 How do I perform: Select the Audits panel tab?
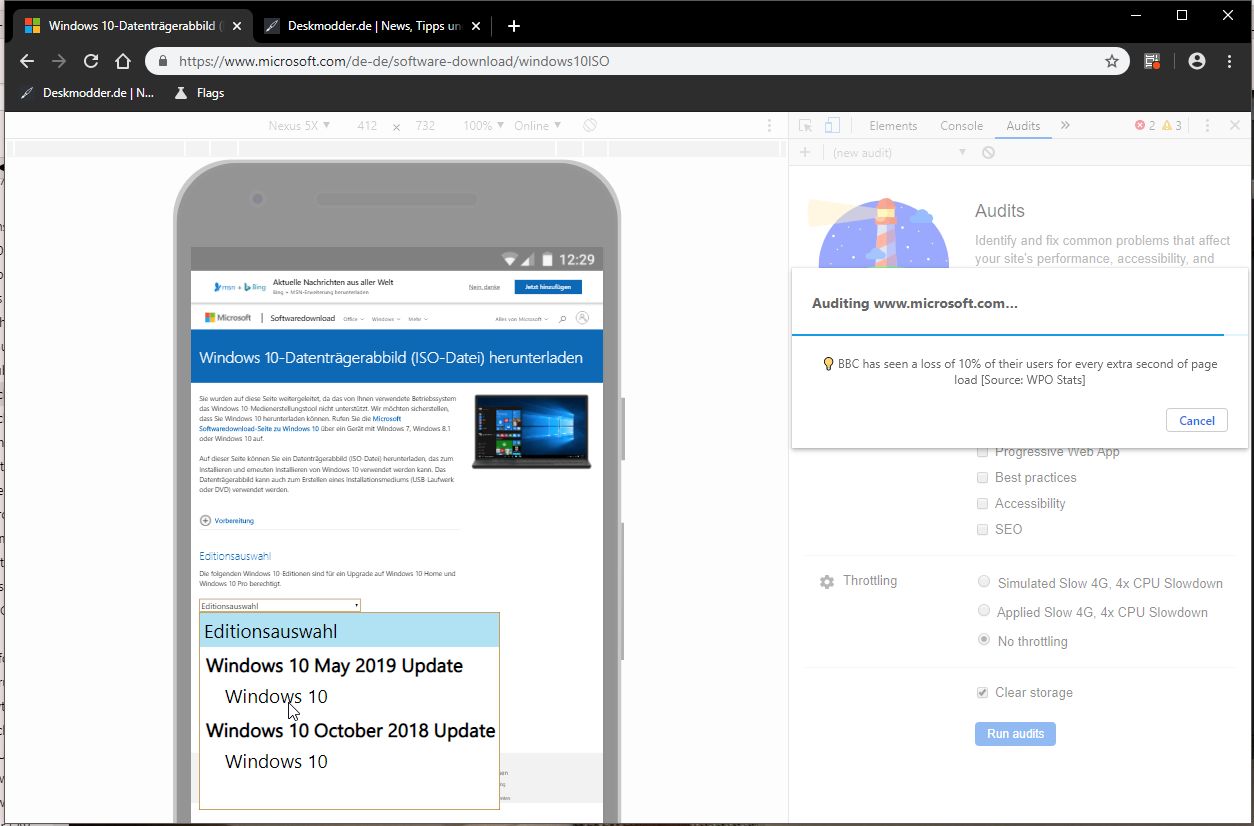pos(1023,126)
